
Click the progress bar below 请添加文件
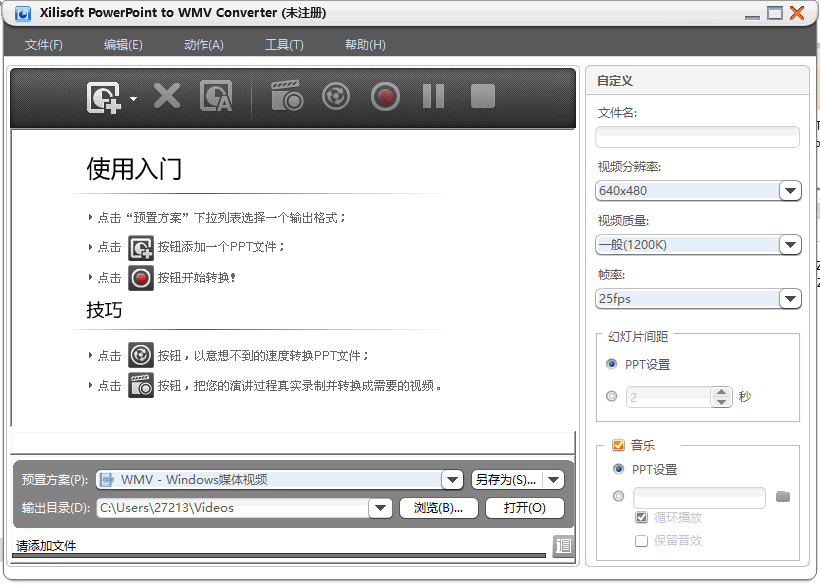pyautogui.click(x=279, y=555)
